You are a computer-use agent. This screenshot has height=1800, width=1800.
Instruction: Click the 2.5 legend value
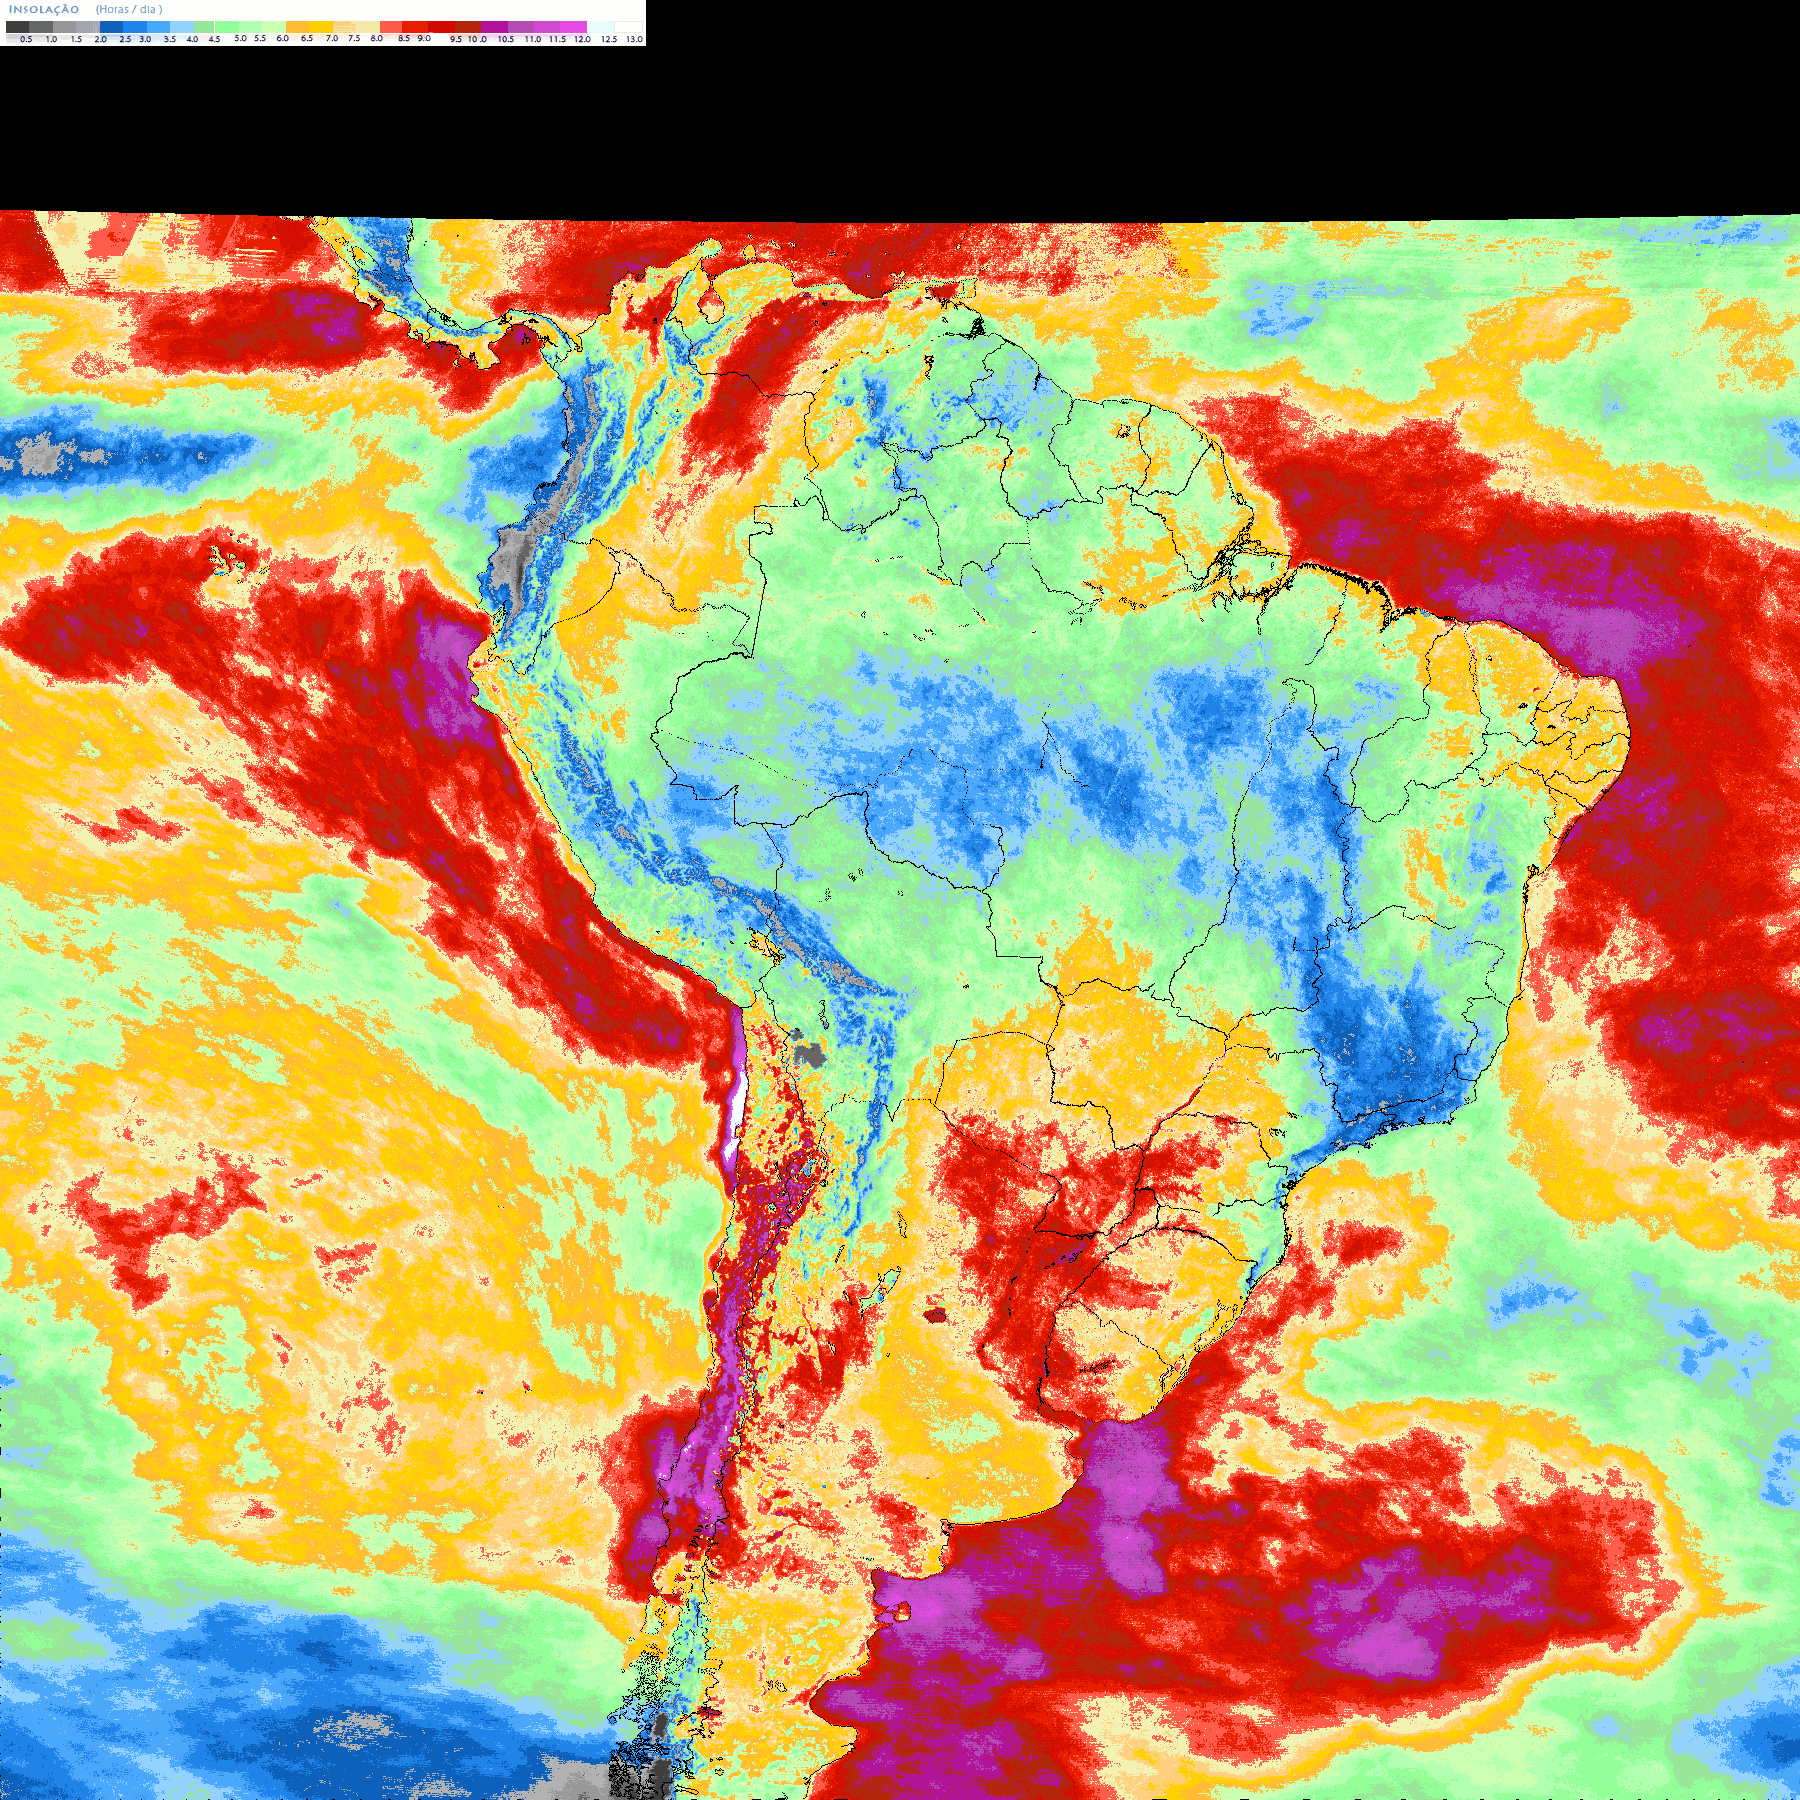click(x=125, y=39)
